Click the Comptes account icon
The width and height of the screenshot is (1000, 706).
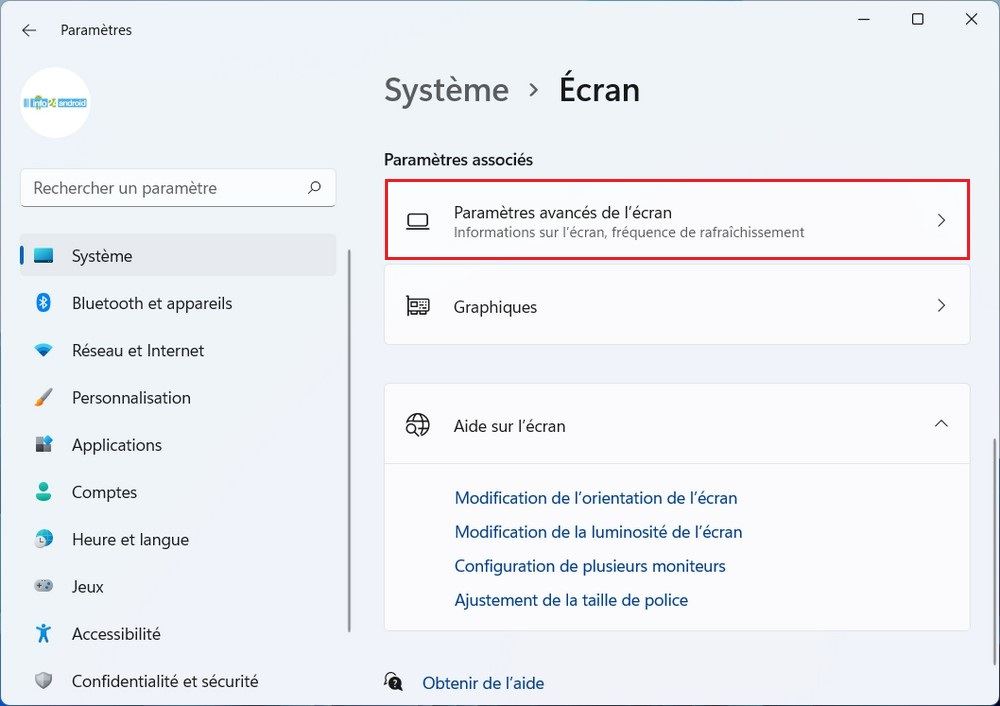[44, 492]
